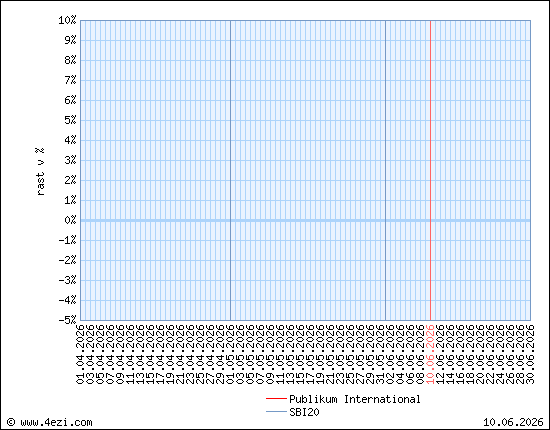This screenshot has height=430, width=550.
Task: Click the red 10.06.2026 x-axis date label
Action: (430, 354)
